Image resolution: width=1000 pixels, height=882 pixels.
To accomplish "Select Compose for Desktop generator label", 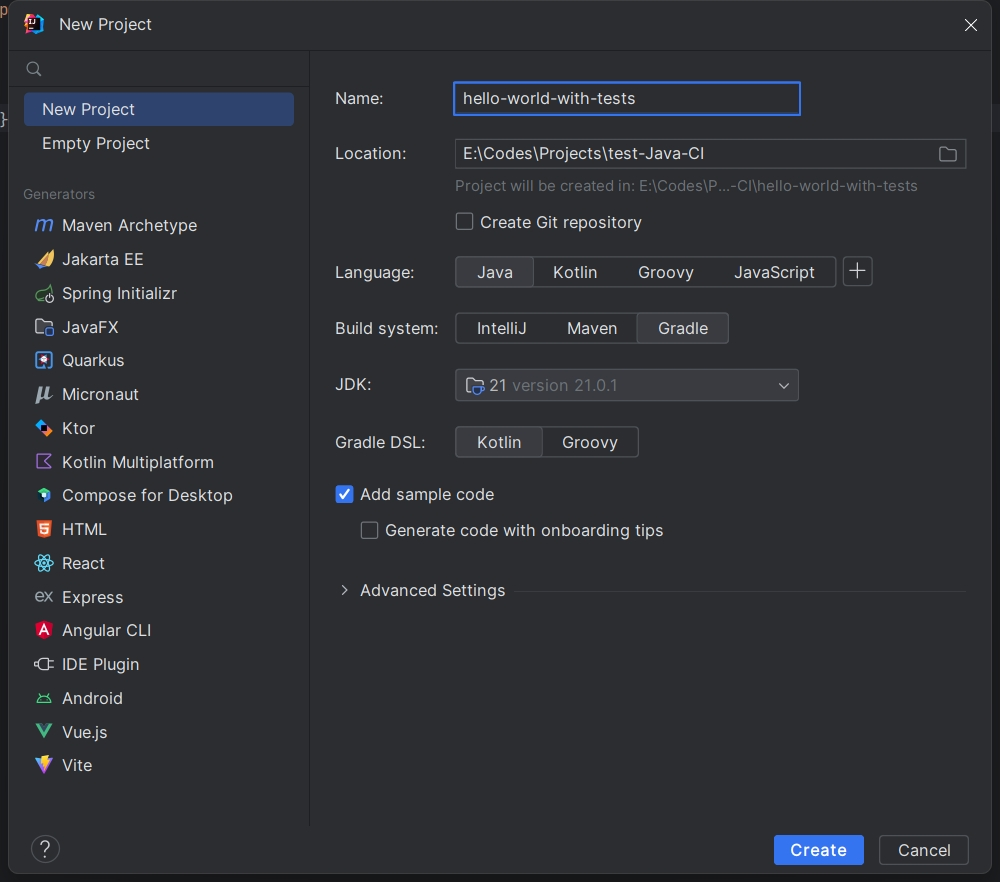I will (147, 495).
